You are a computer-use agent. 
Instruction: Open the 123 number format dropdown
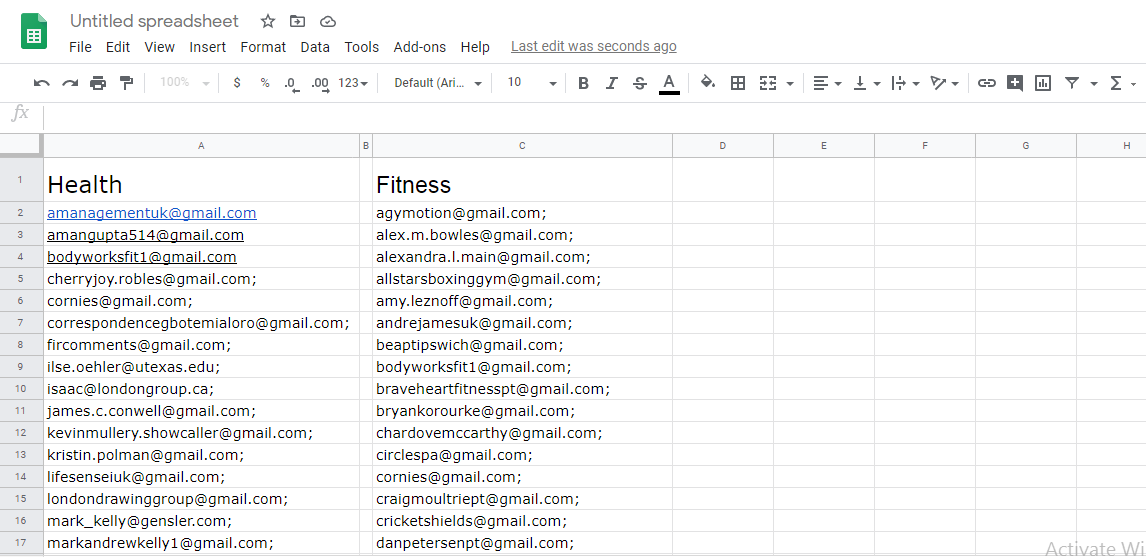point(352,83)
